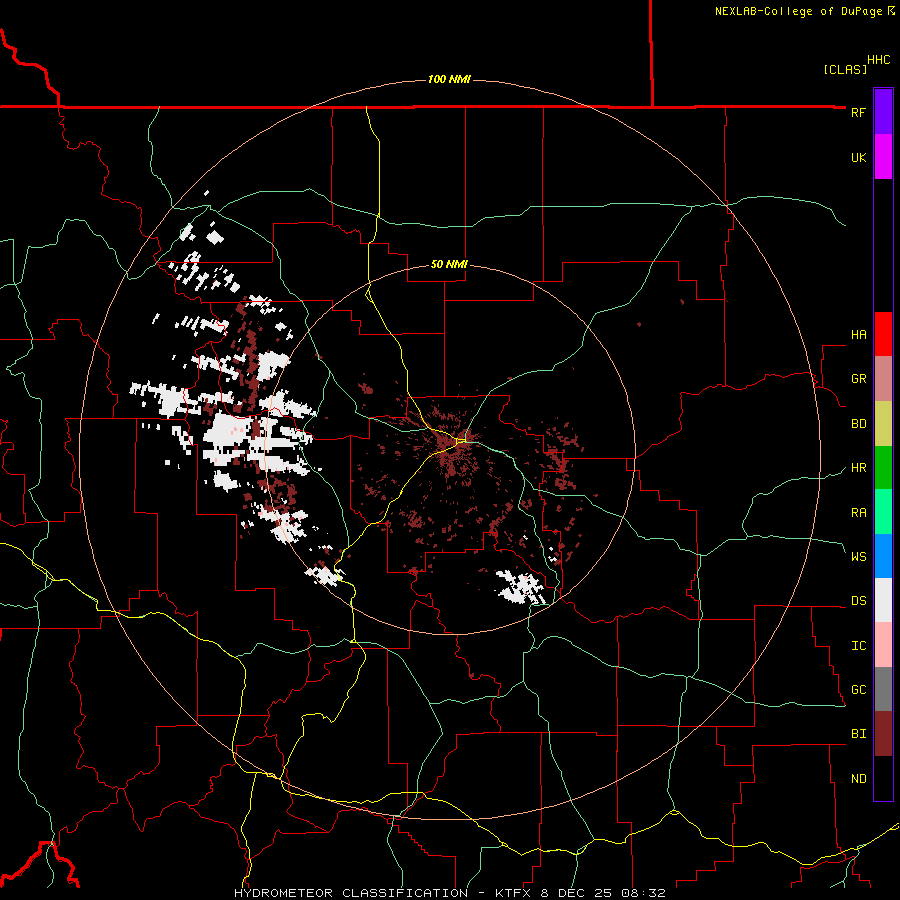Click the BD legend label
The image size is (900, 900).
tap(858, 424)
